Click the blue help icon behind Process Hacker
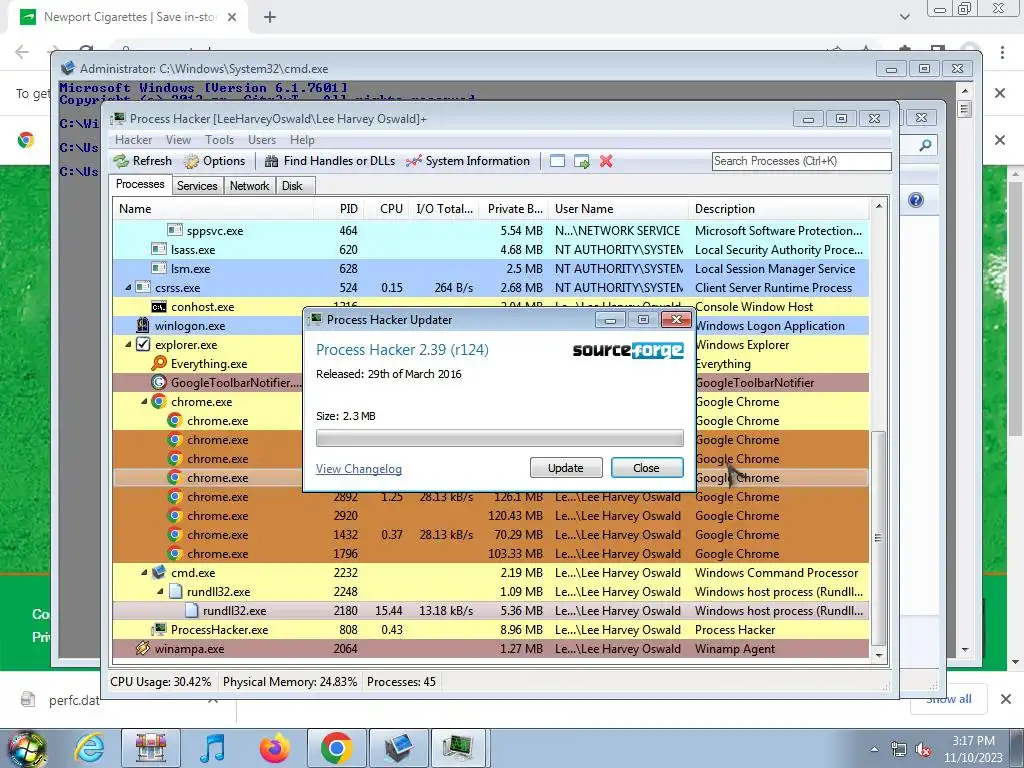 point(916,200)
